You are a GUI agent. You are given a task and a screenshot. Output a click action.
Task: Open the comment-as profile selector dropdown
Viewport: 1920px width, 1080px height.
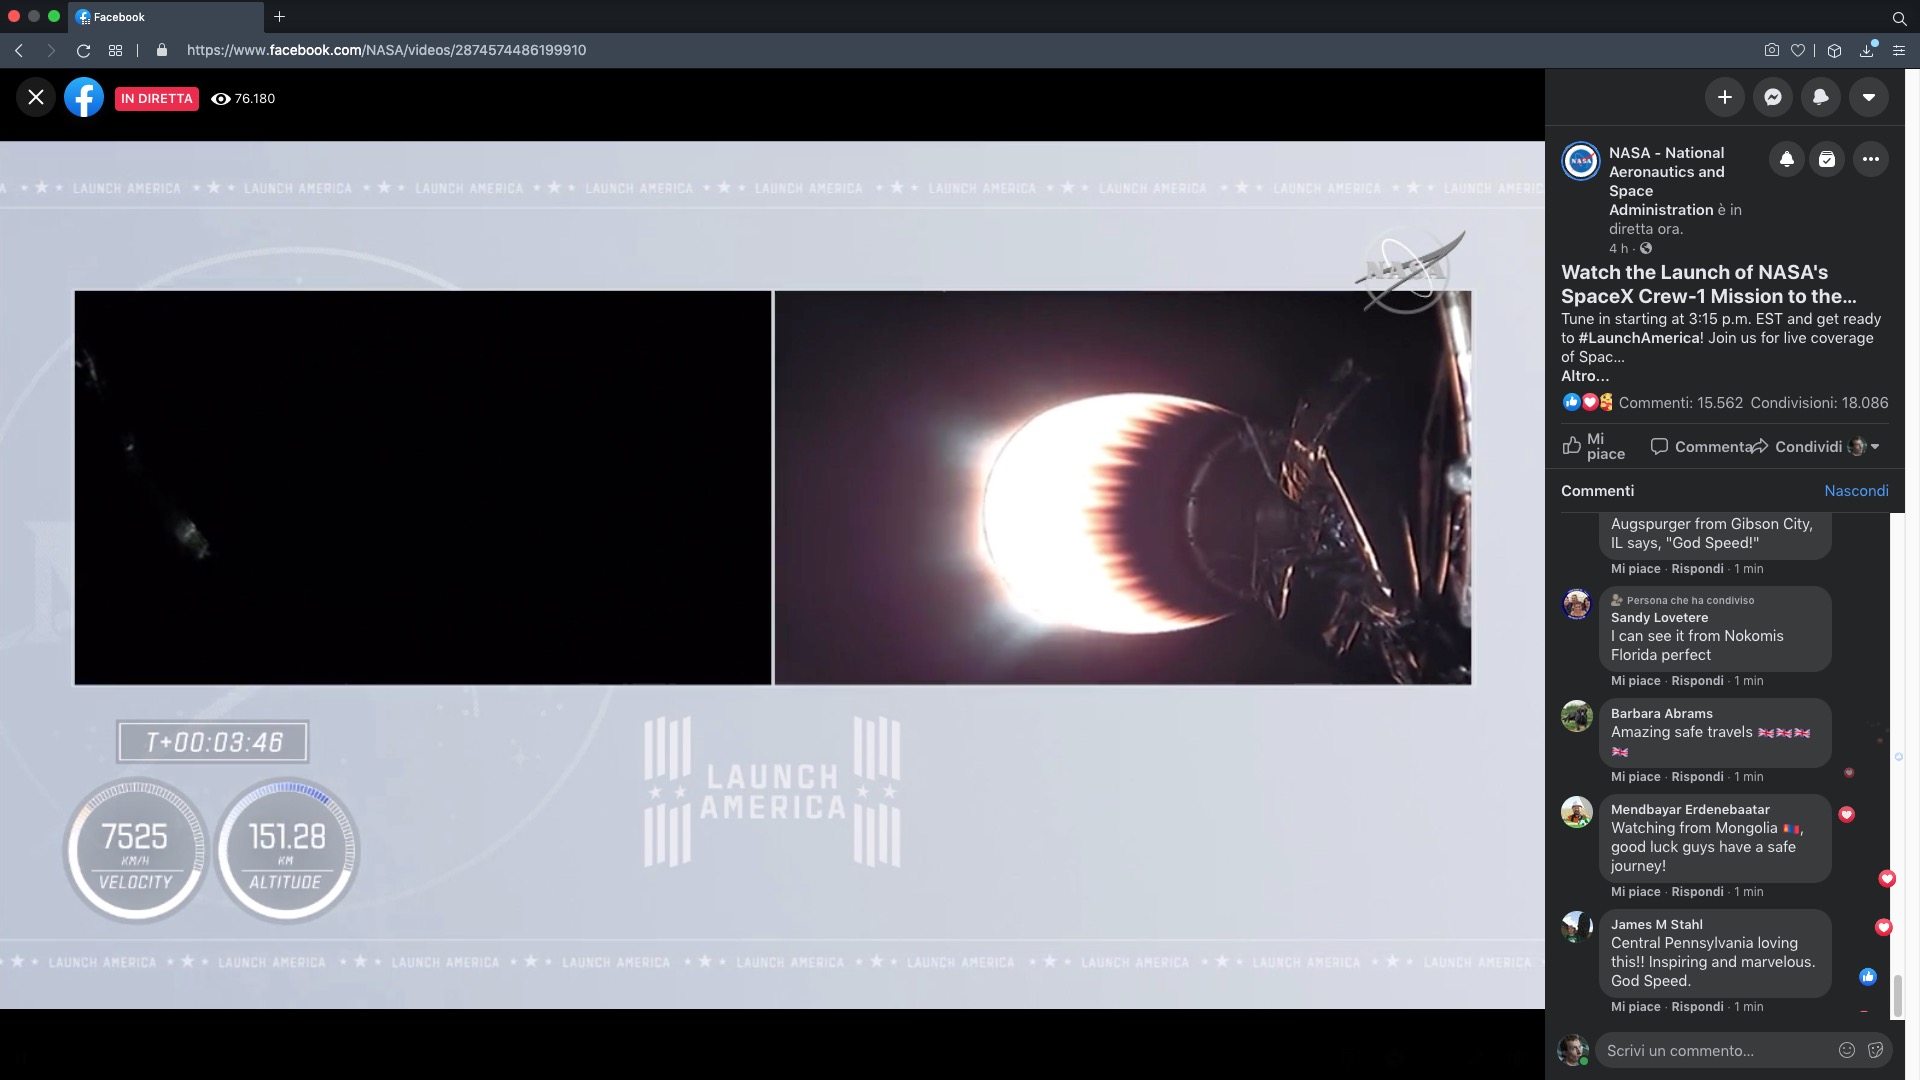coord(1864,446)
